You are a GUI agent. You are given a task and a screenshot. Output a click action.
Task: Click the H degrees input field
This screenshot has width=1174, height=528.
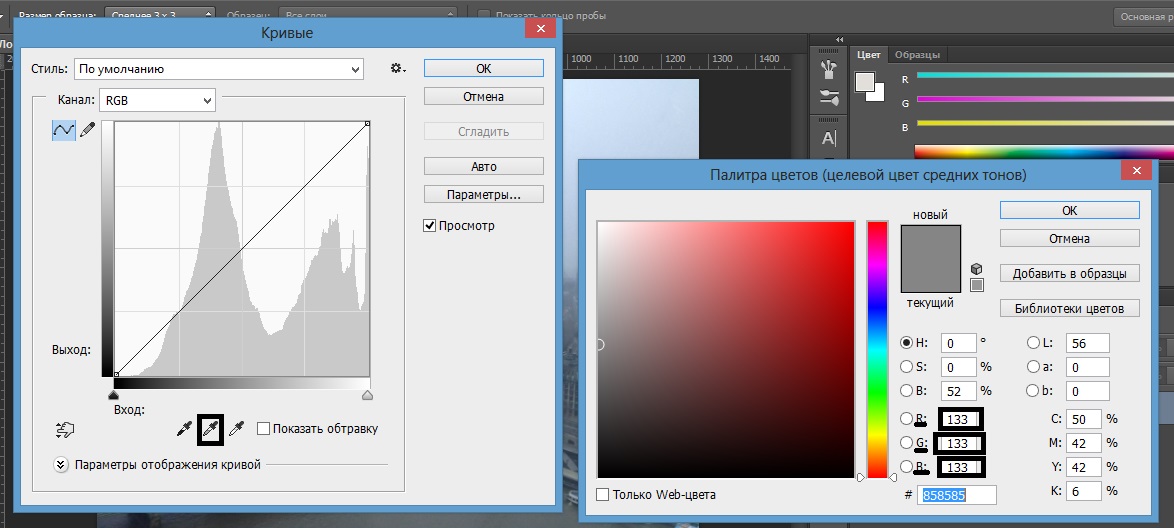tap(958, 343)
